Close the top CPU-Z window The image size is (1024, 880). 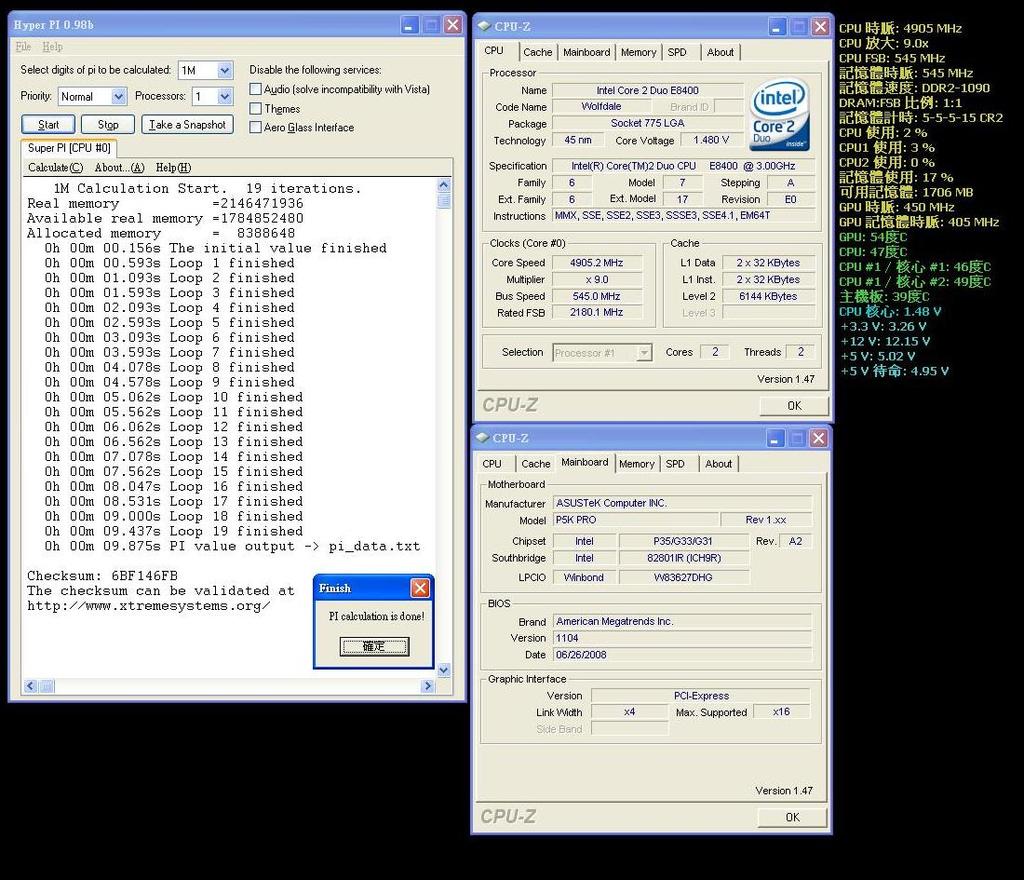pos(820,27)
